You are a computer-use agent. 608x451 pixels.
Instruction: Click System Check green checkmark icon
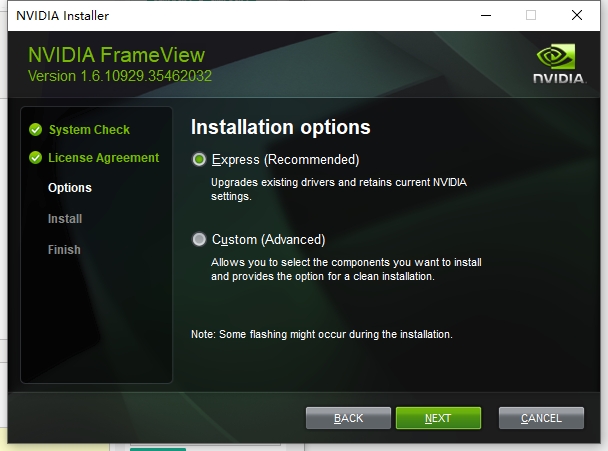35,130
